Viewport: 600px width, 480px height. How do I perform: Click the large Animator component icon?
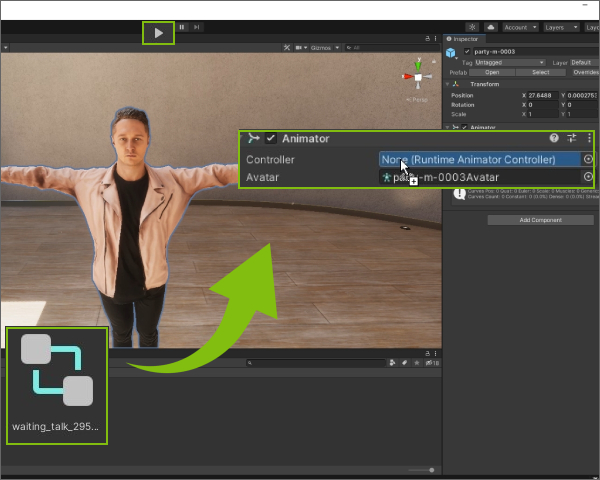[253, 138]
